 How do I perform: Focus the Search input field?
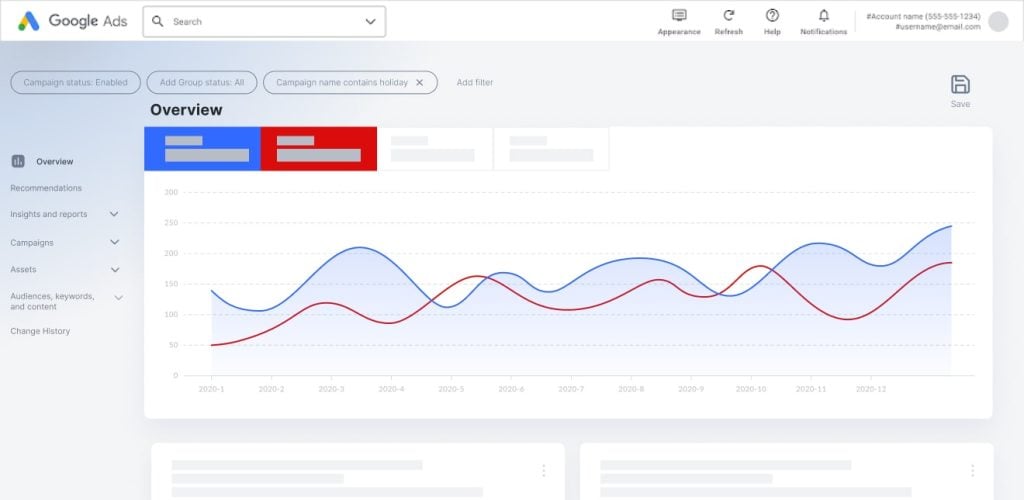click(x=264, y=22)
